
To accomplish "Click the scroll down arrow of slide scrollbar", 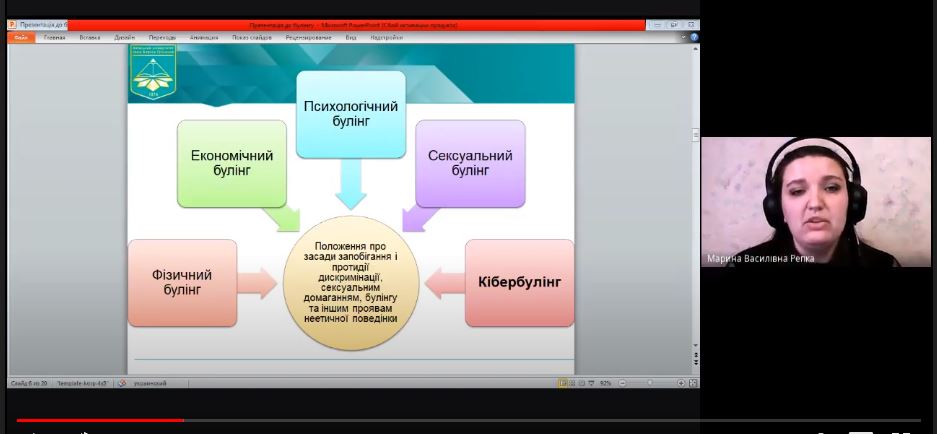I will point(696,345).
